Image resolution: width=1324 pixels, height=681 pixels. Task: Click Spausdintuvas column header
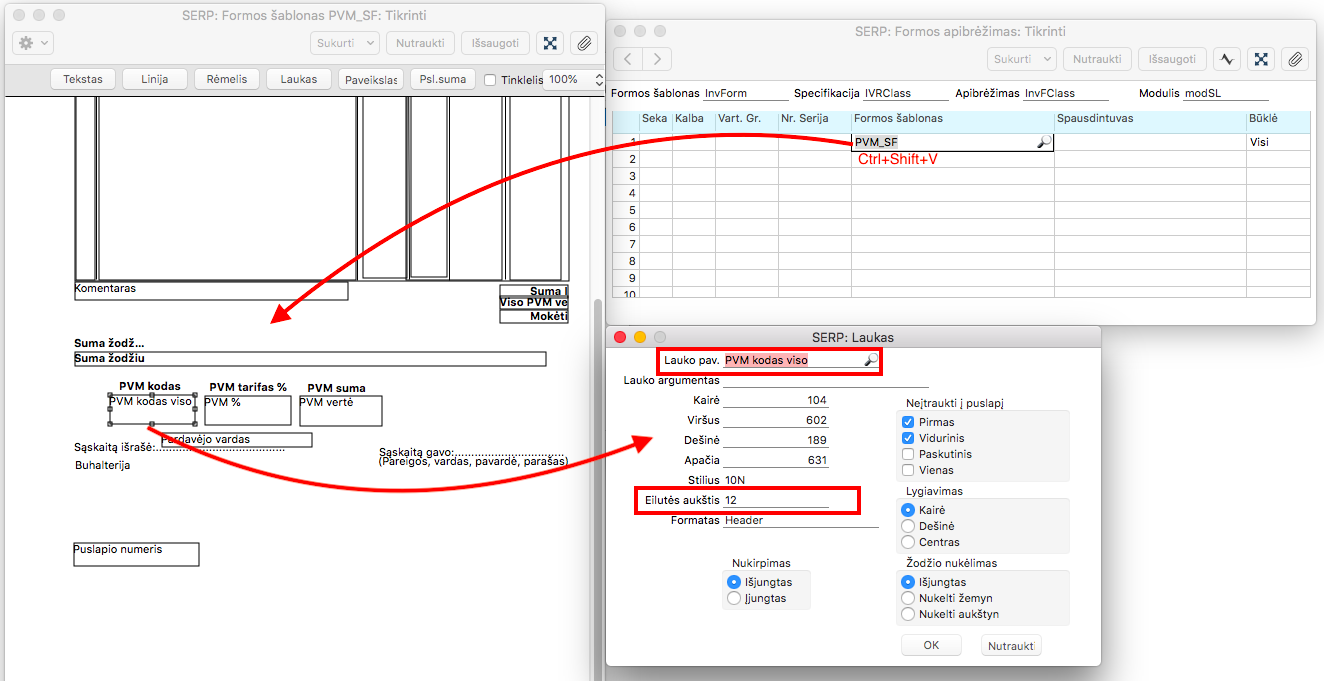(1150, 119)
